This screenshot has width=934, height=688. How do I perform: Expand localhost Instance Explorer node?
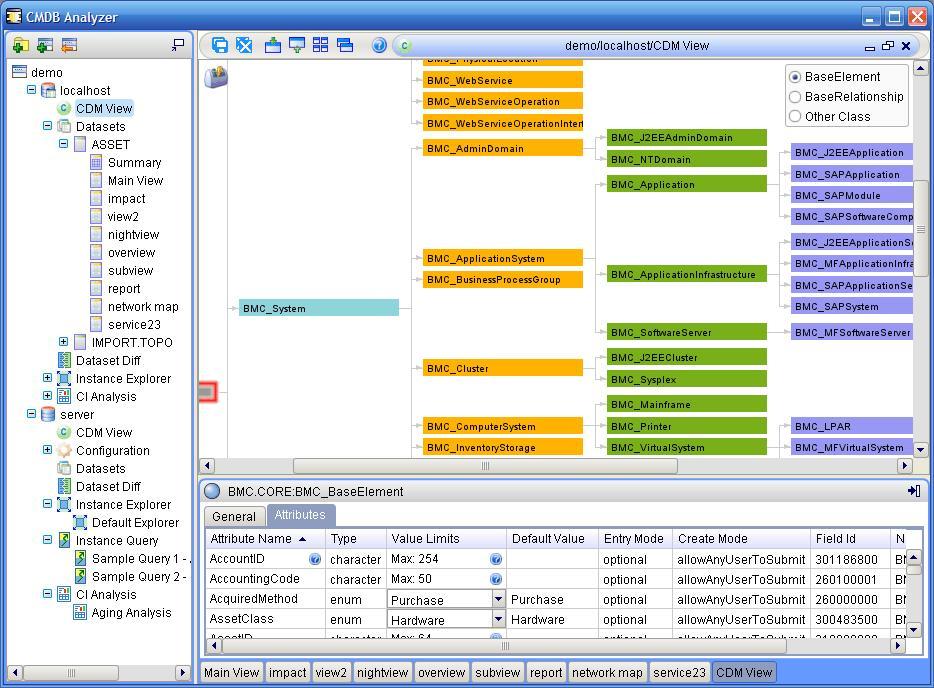(x=48, y=378)
